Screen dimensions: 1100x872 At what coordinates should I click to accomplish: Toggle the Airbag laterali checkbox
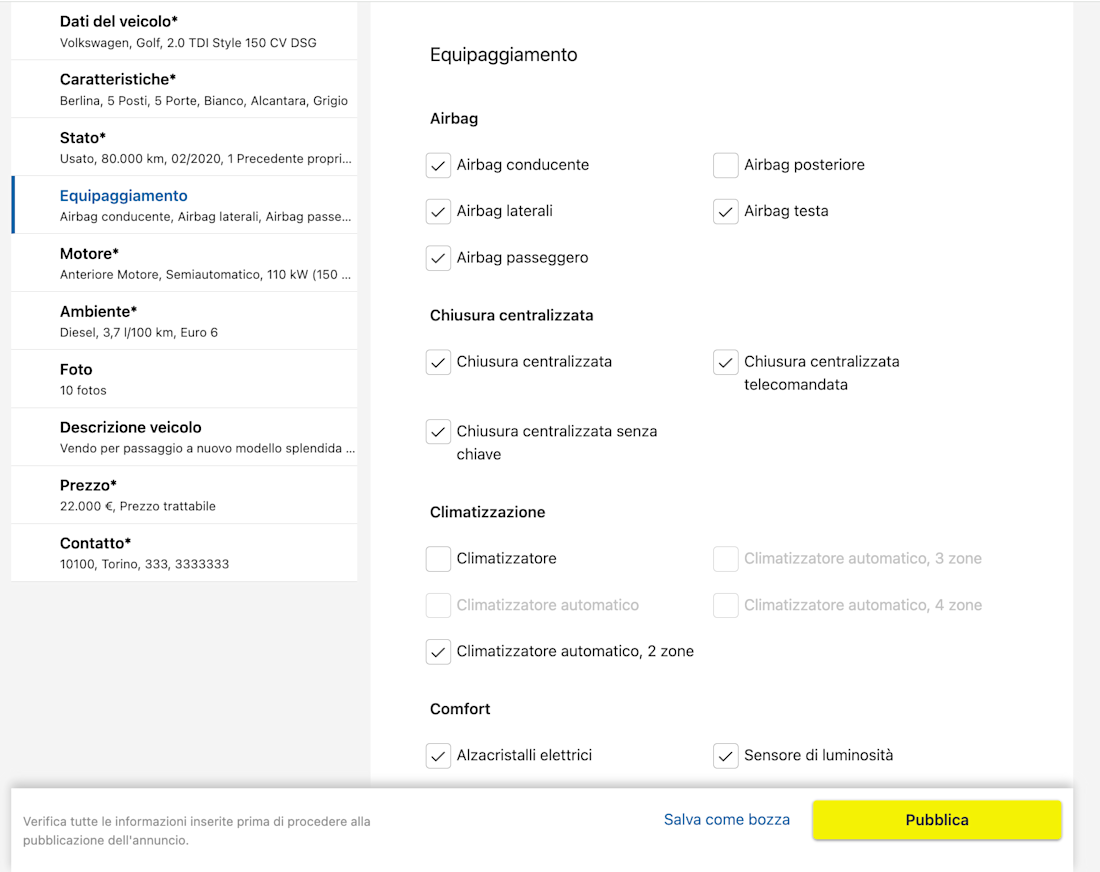[x=438, y=211]
